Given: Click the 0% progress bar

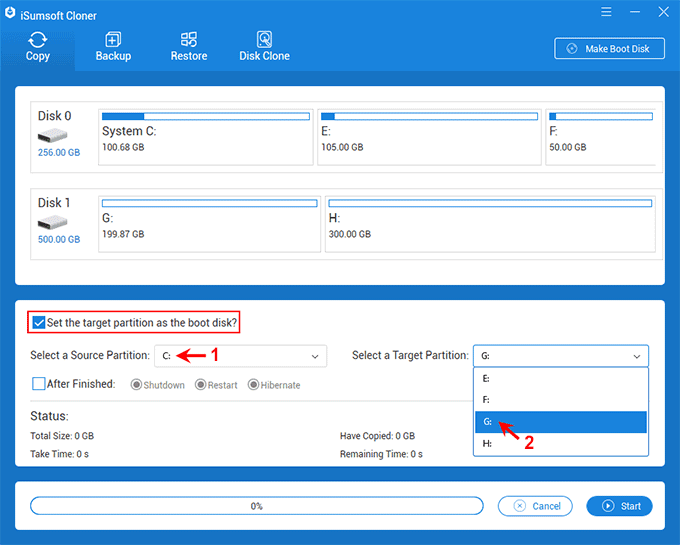Looking at the screenshot, I should tap(256, 506).
